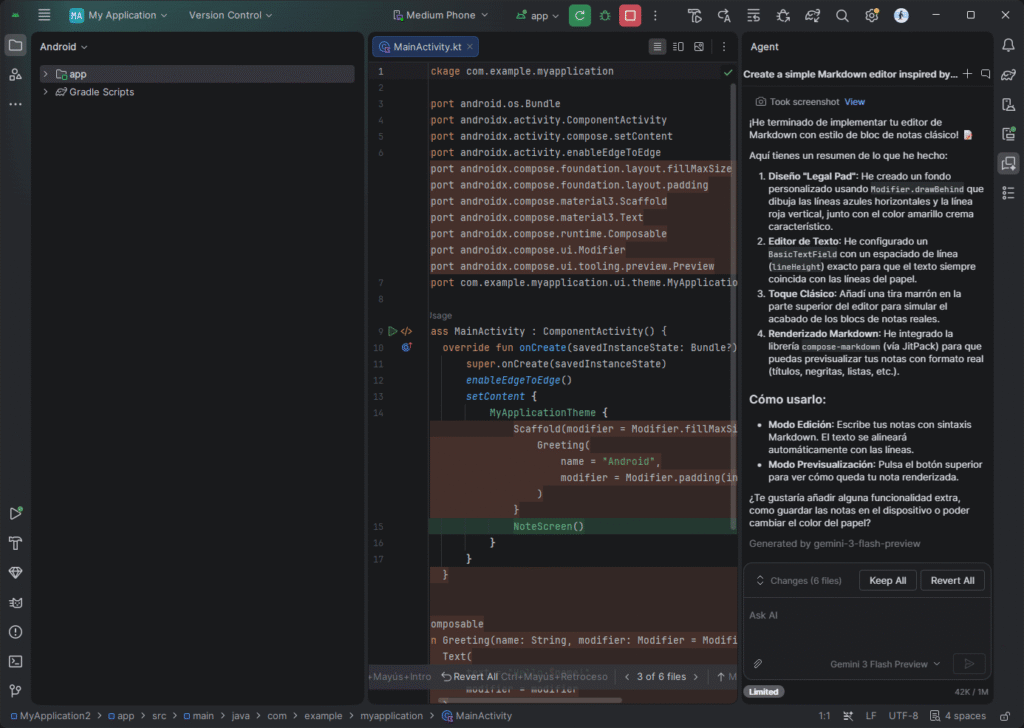Open the IDE settings gear icon
The width and height of the screenshot is (1024, 728).
871,15
